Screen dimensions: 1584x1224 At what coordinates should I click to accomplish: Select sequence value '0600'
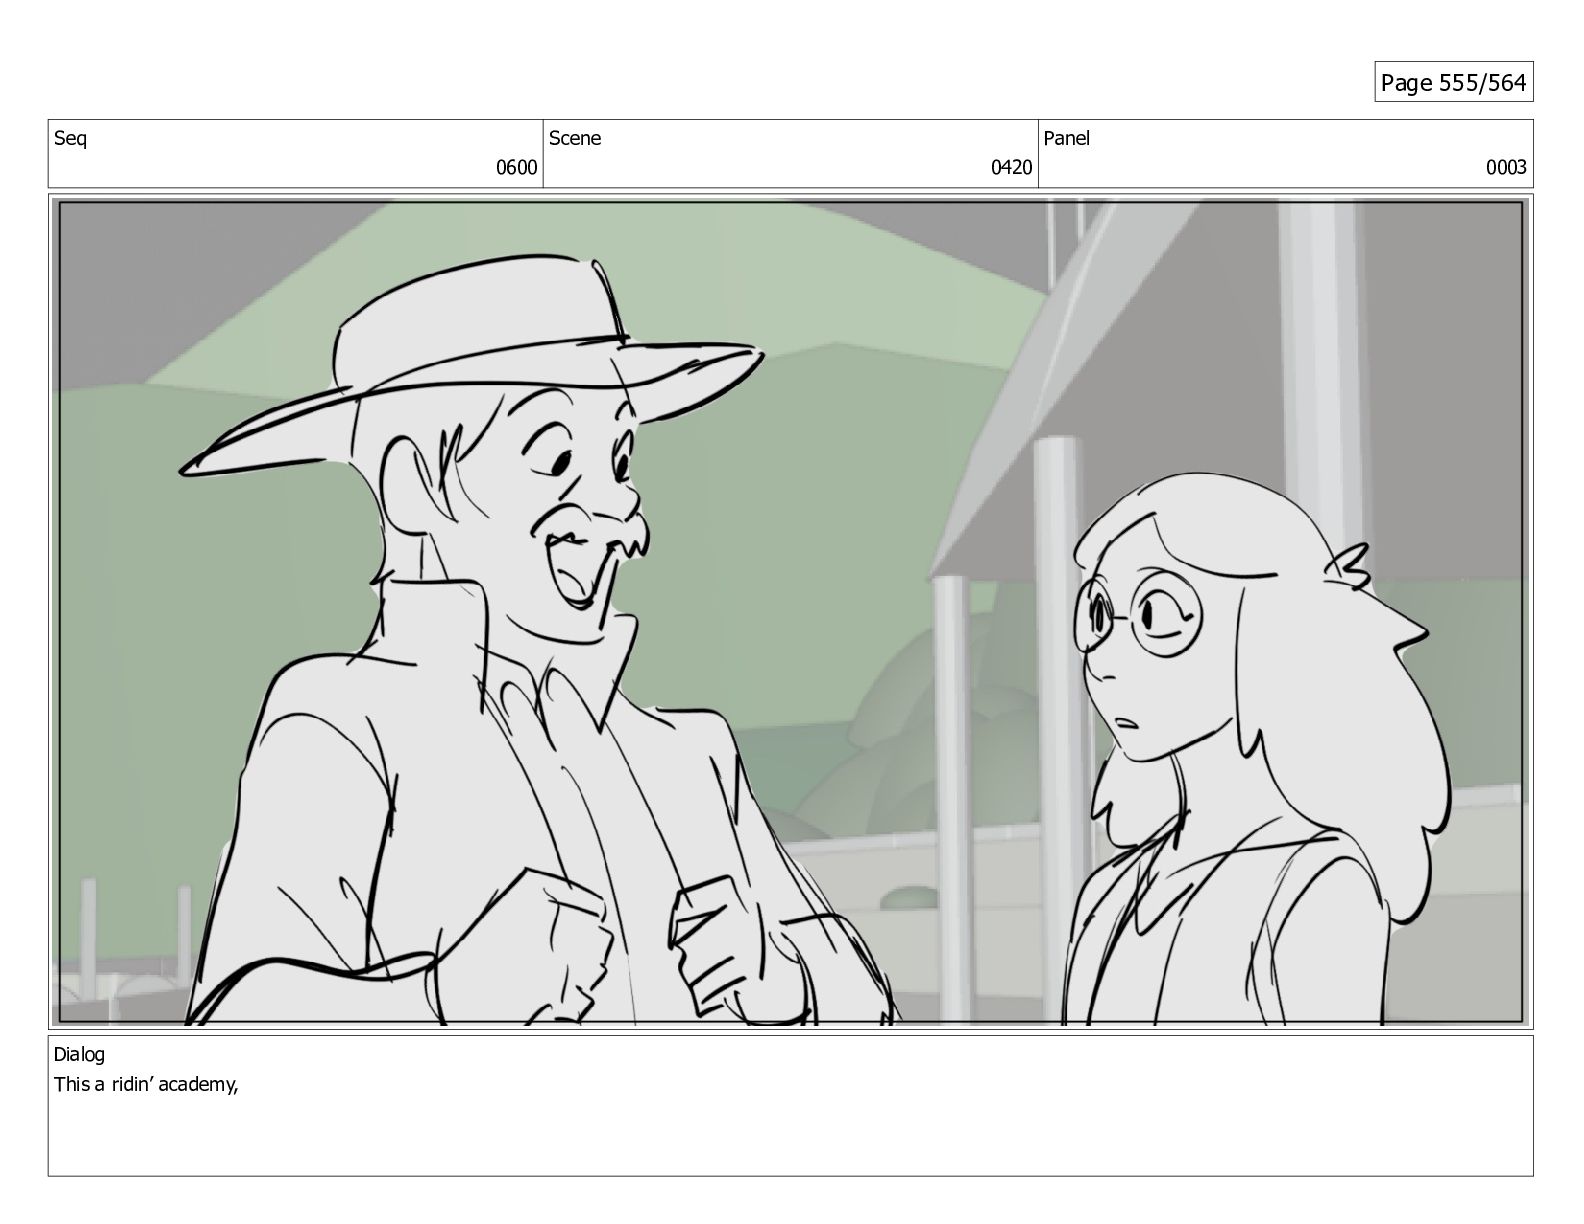point(517,168)
